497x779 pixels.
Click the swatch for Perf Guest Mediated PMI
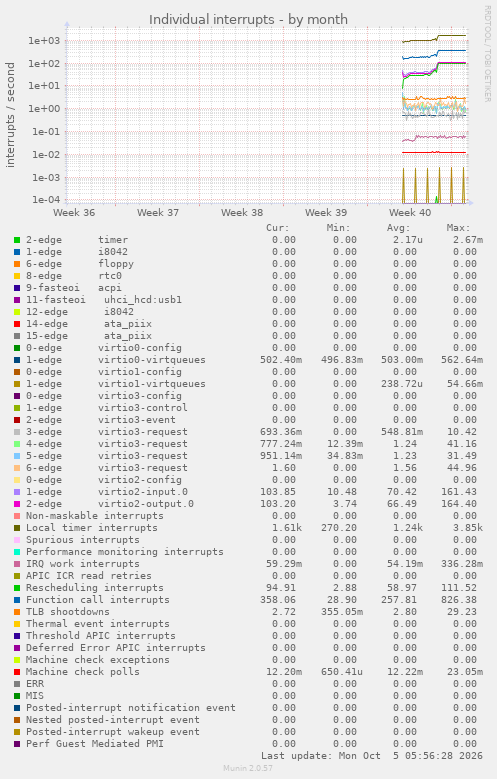(x=17, y=744)
